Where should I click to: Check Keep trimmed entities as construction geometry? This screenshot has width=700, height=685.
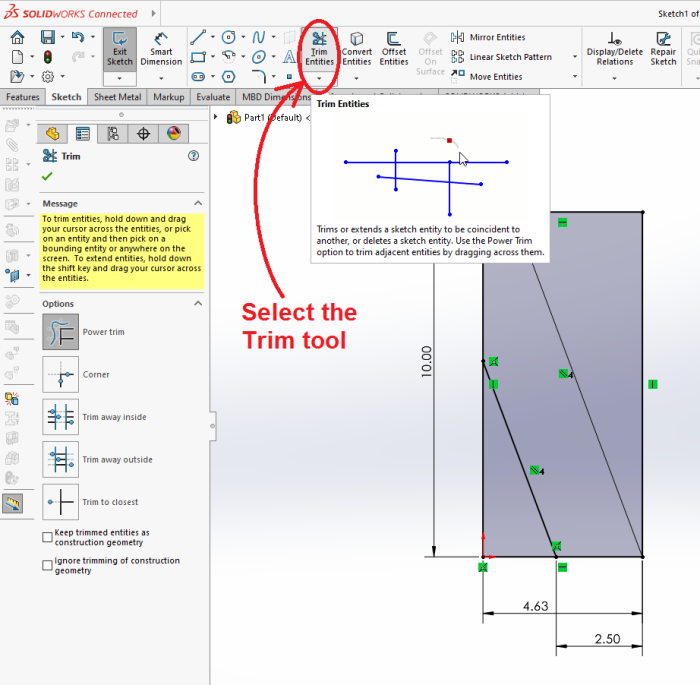click(47, 537)
